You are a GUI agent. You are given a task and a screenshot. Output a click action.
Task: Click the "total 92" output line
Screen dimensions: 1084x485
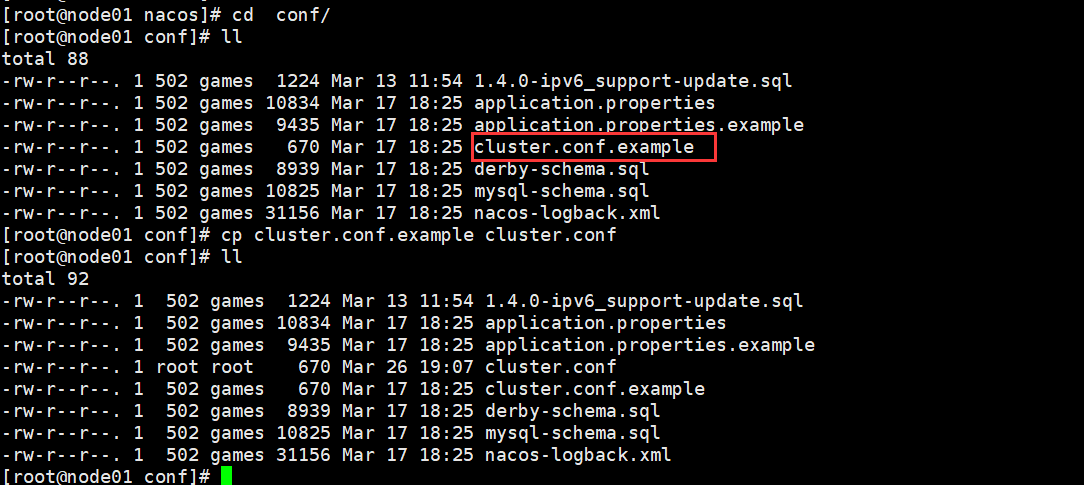tap(45, 279)
